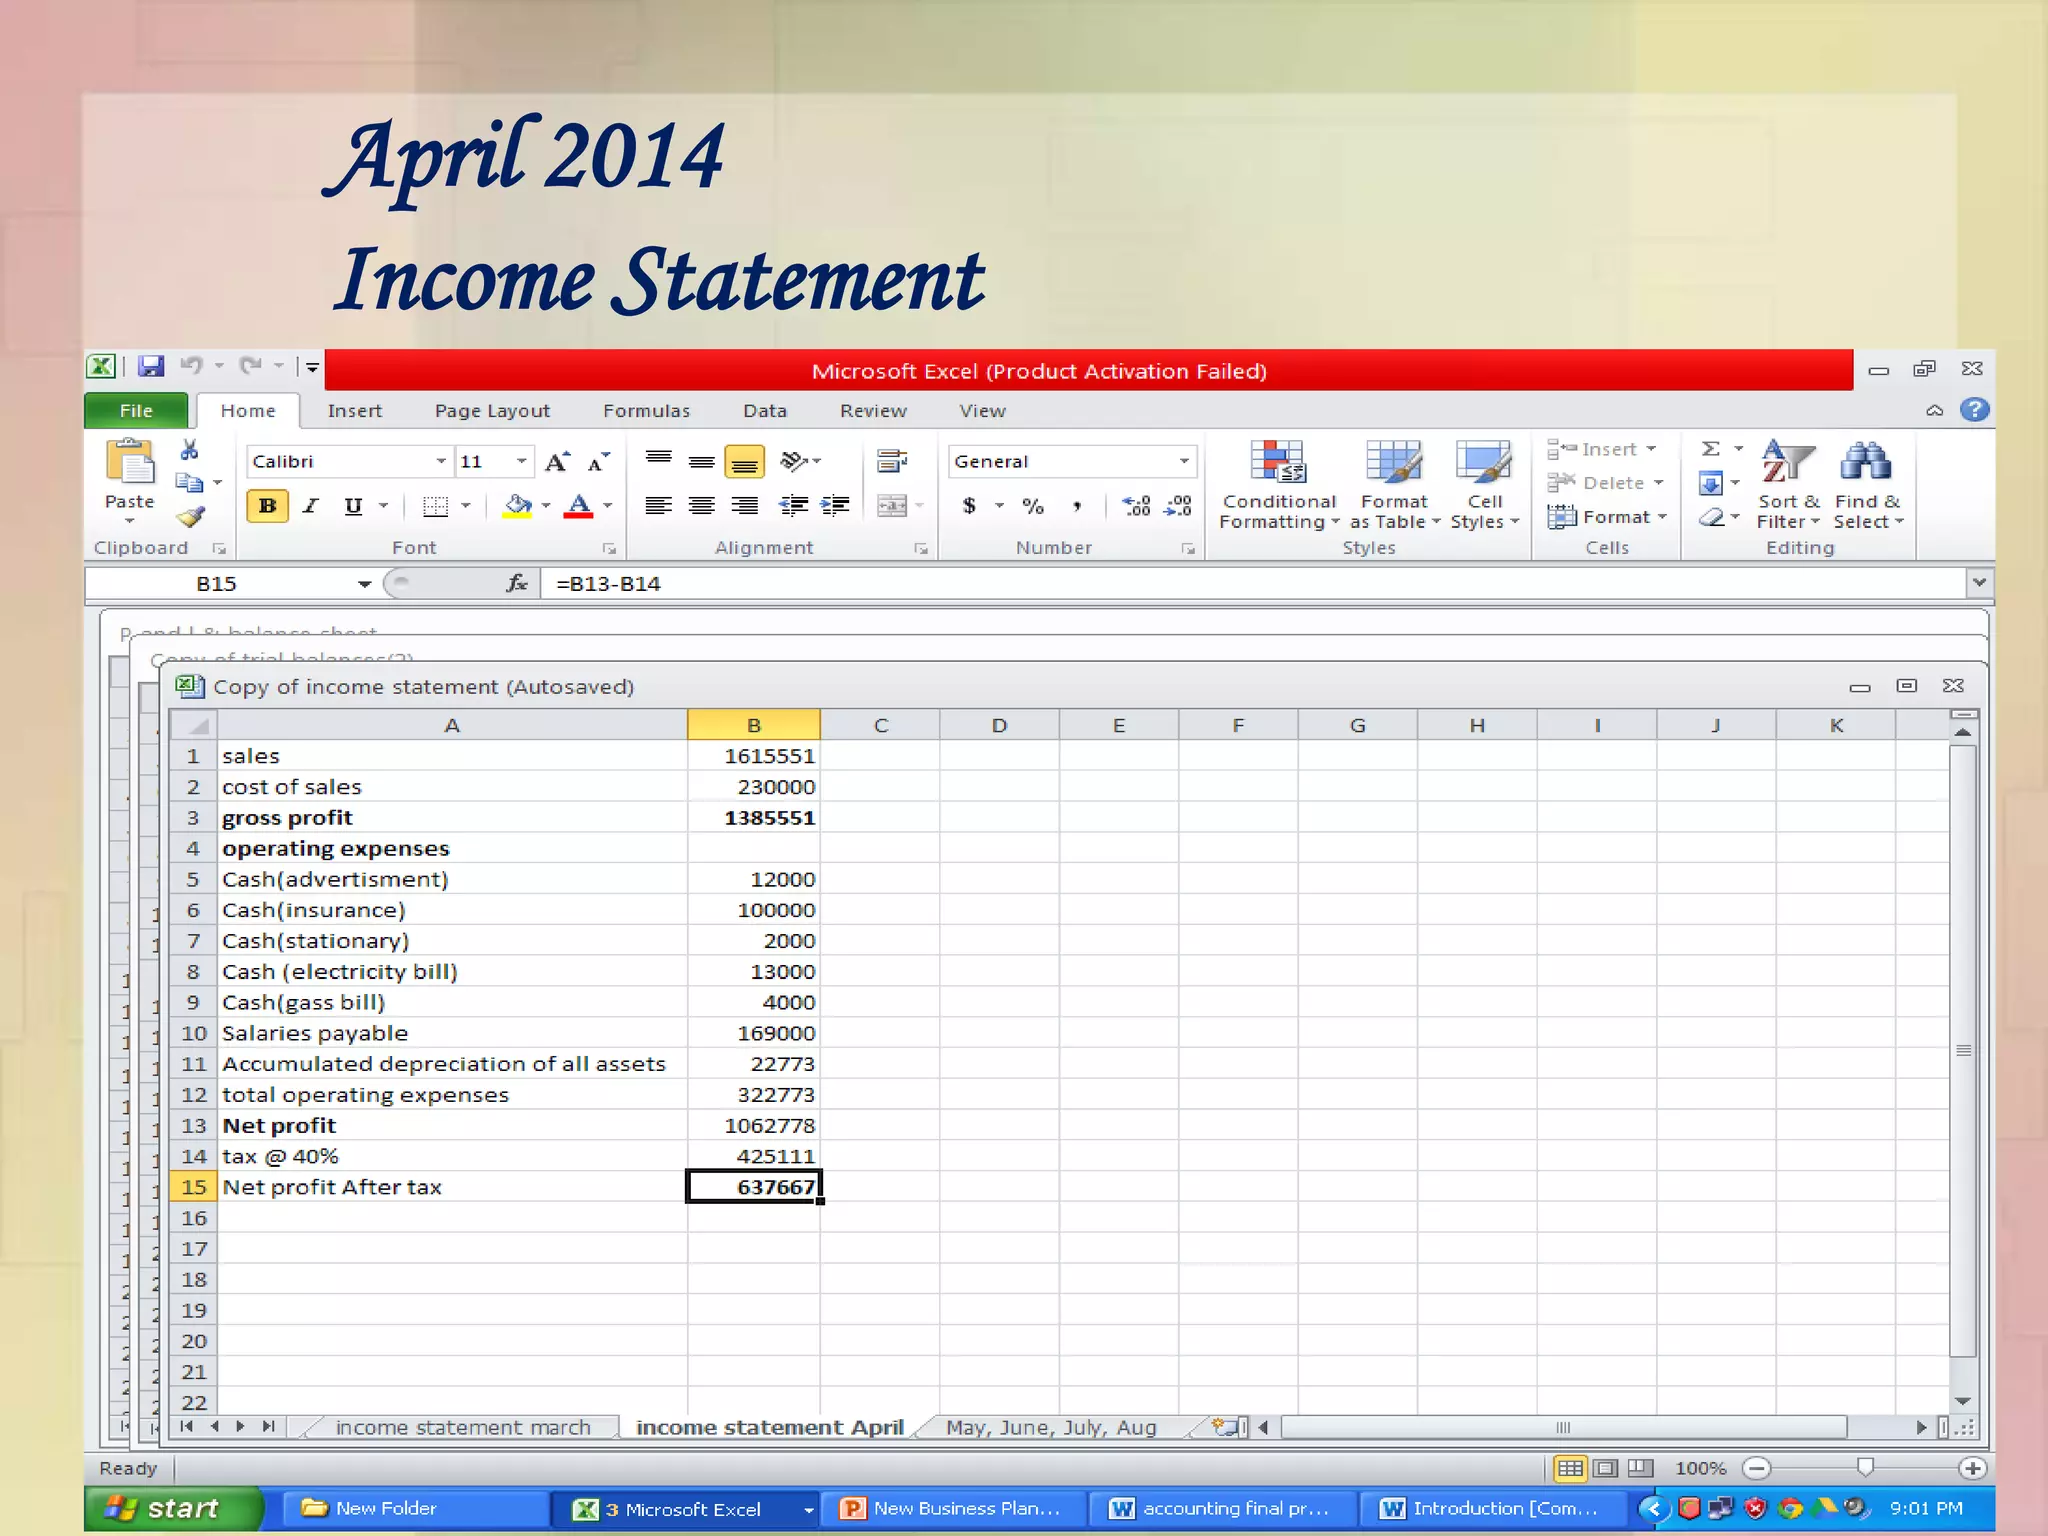
Task: Click the Insert cells button
Action: tap(1602, 449)
